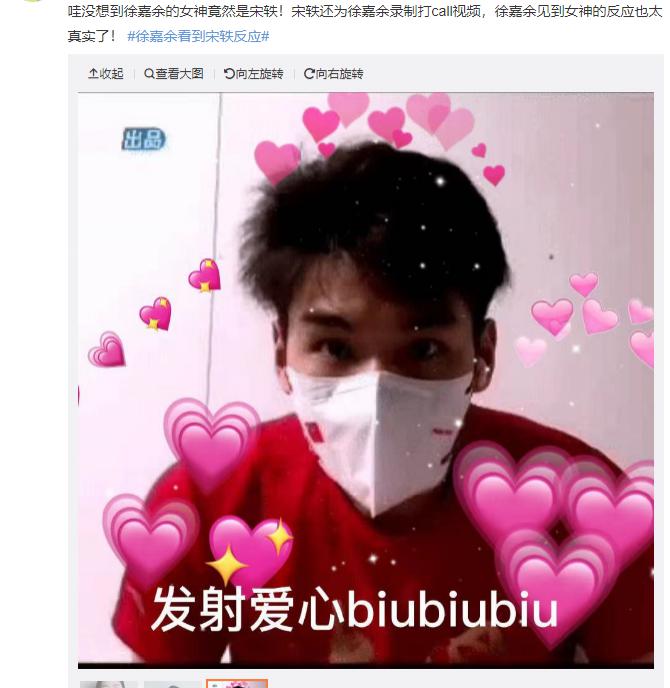Open full-size view via 查看大图 text

(x=179, y=74)
